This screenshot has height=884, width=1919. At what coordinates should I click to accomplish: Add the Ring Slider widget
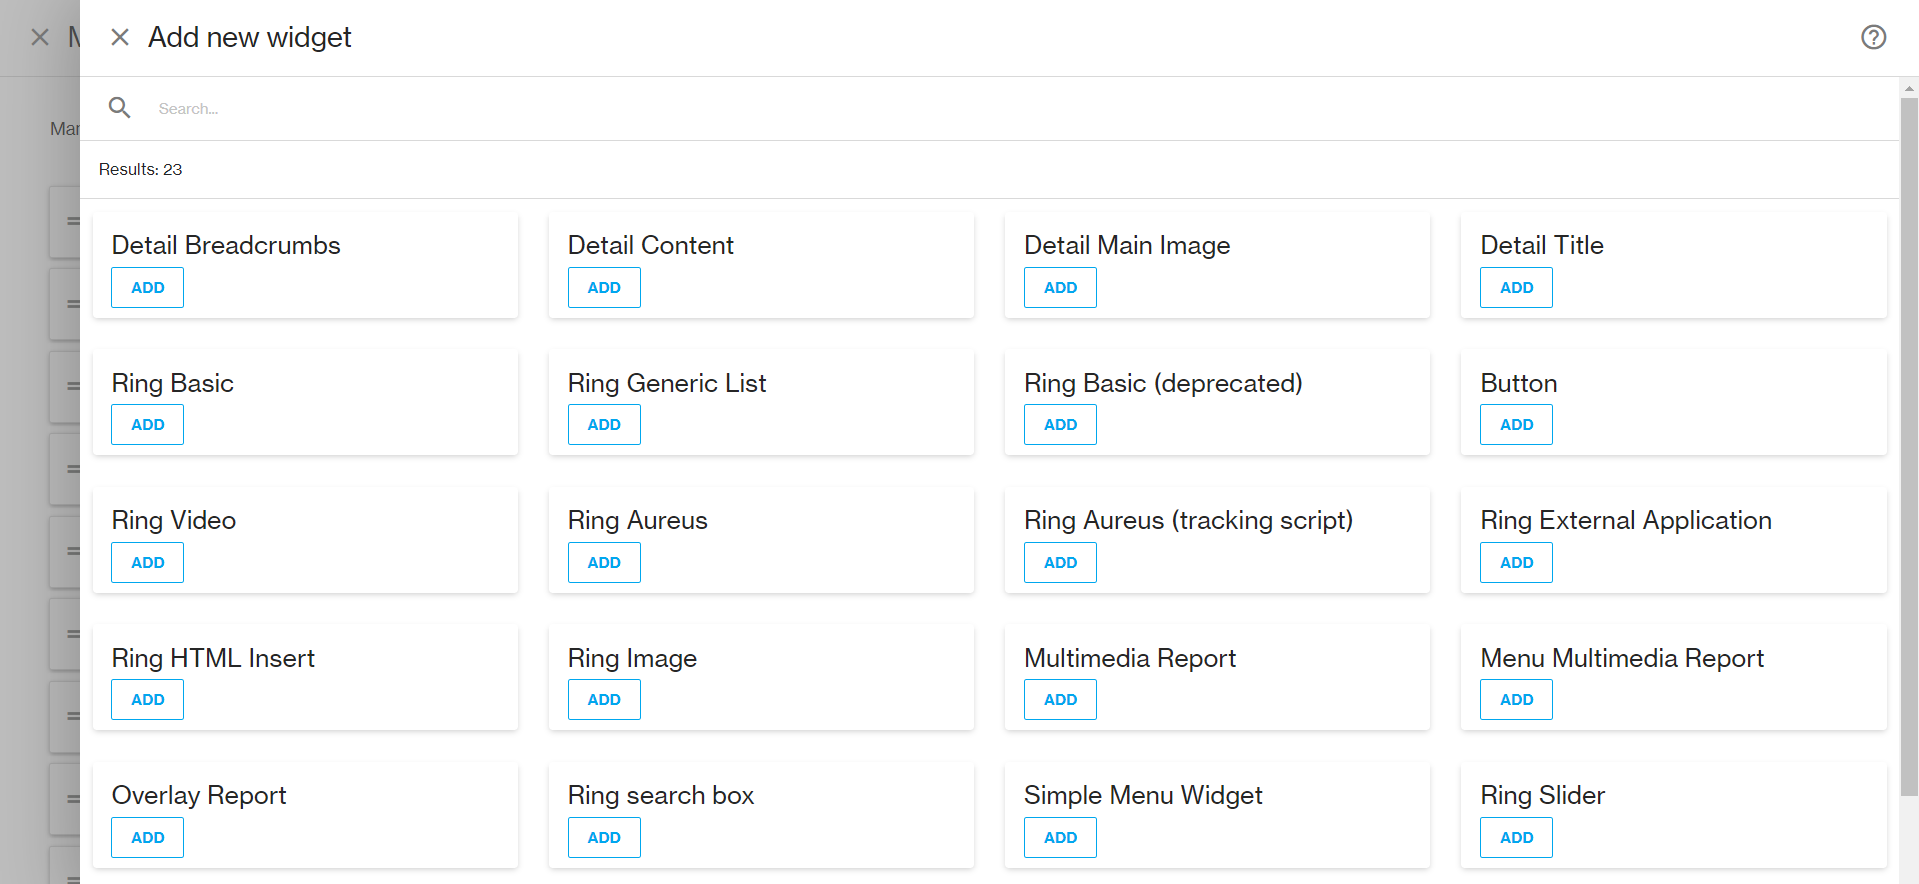[1516, 838]
